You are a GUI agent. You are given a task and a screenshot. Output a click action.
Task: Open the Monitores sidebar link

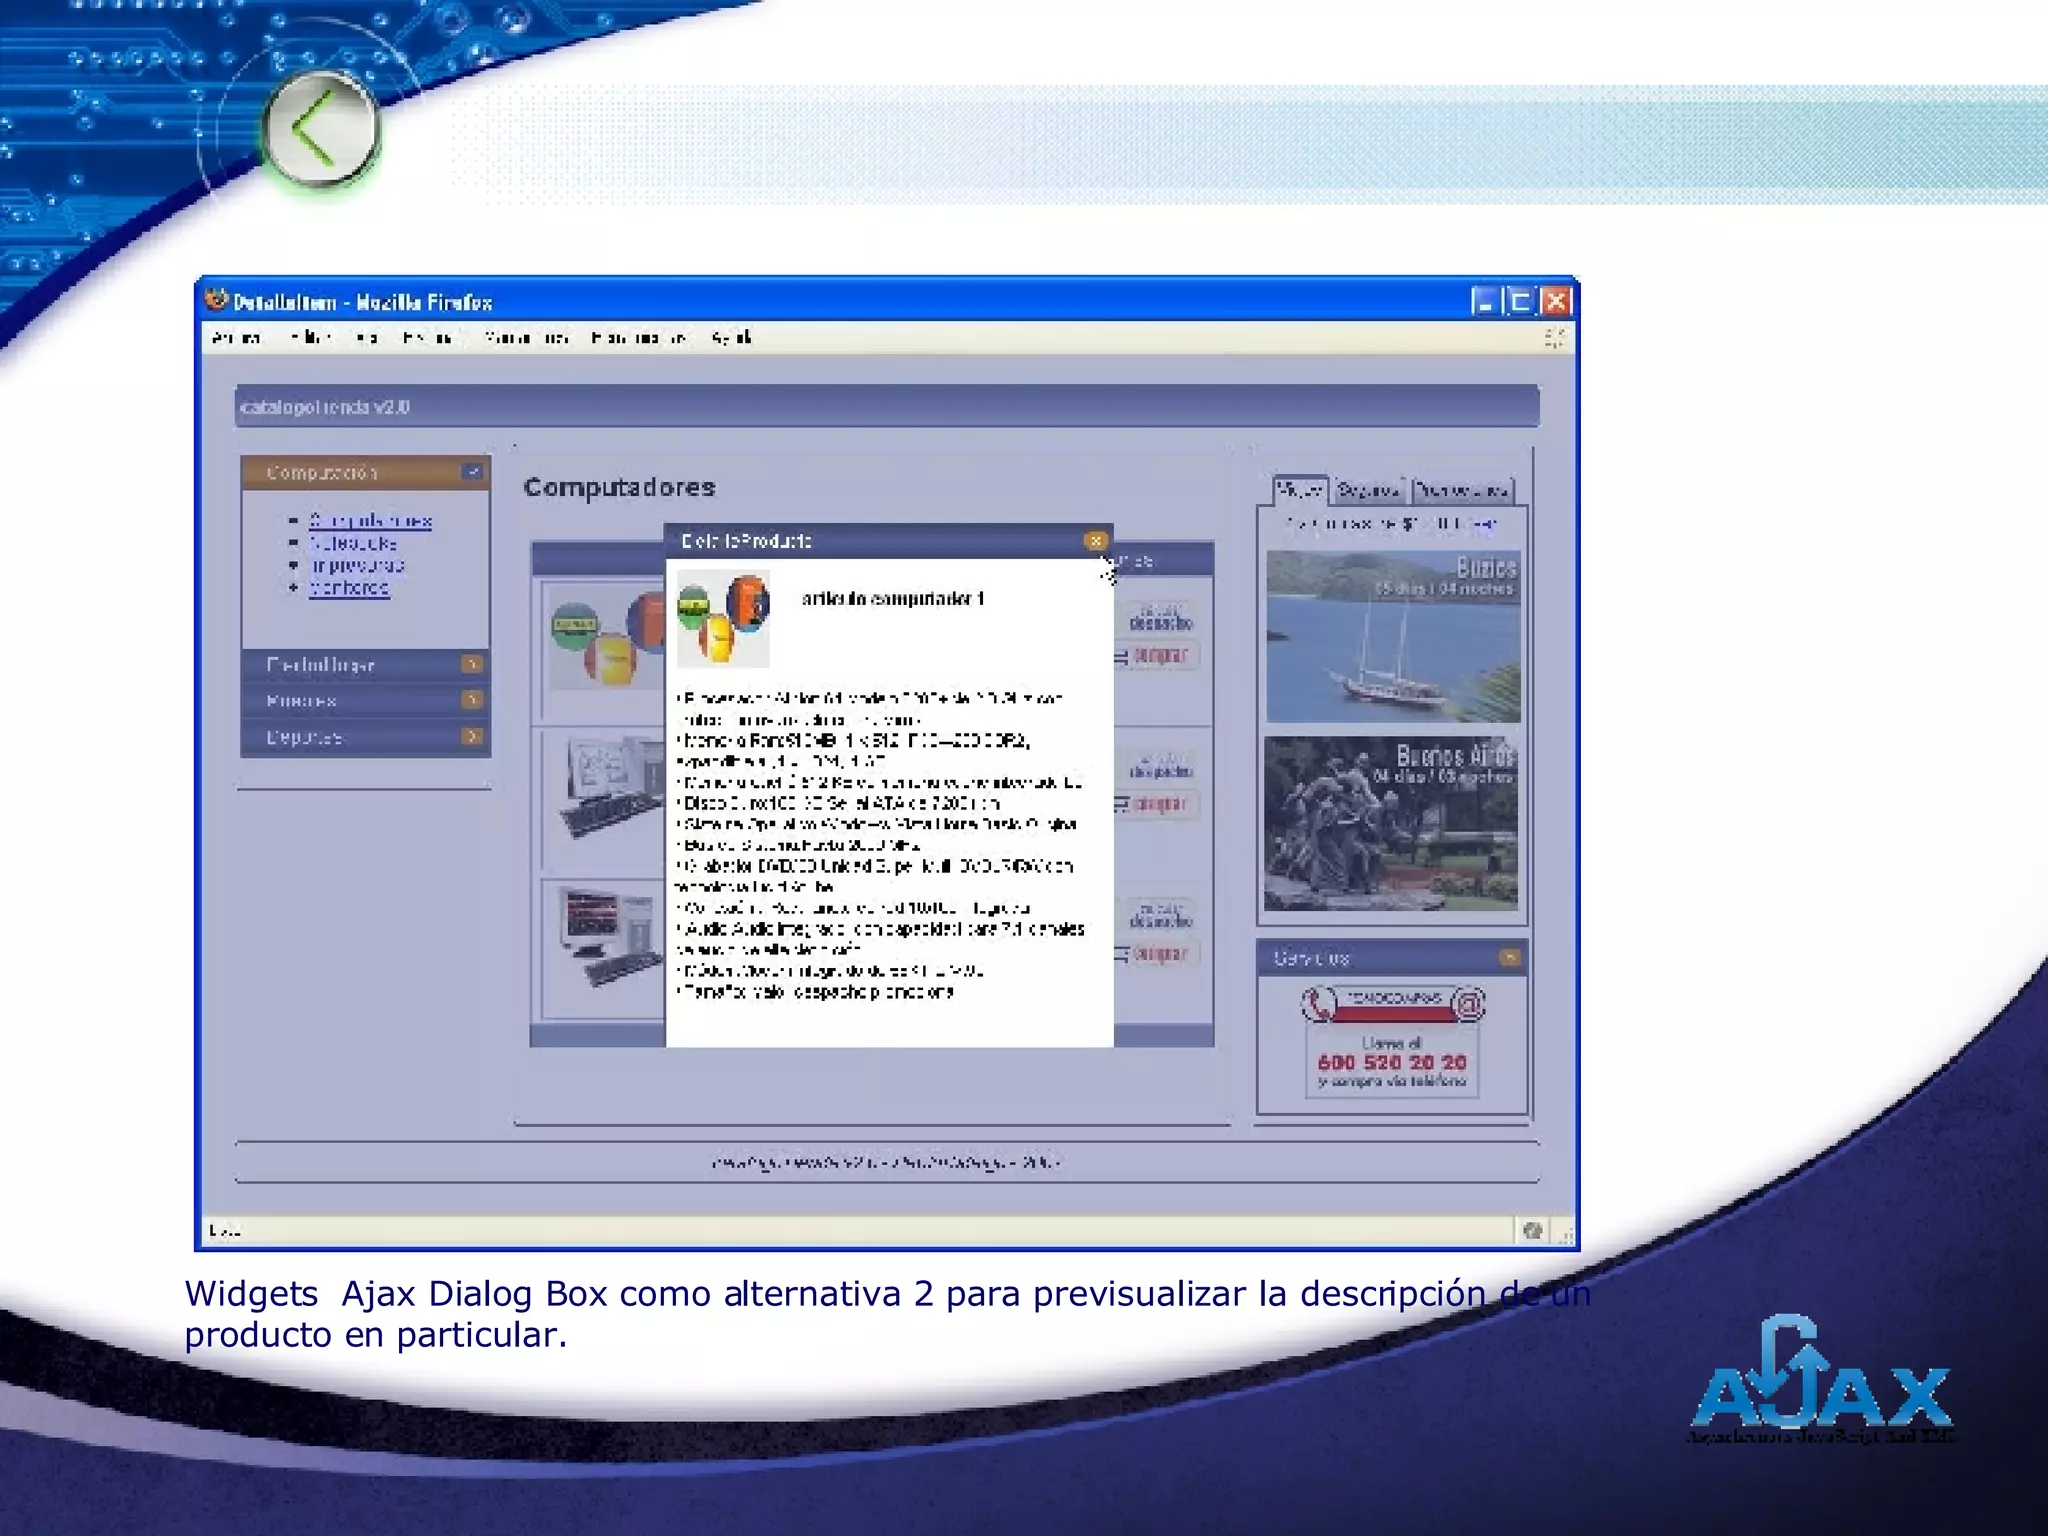(348, 587)
